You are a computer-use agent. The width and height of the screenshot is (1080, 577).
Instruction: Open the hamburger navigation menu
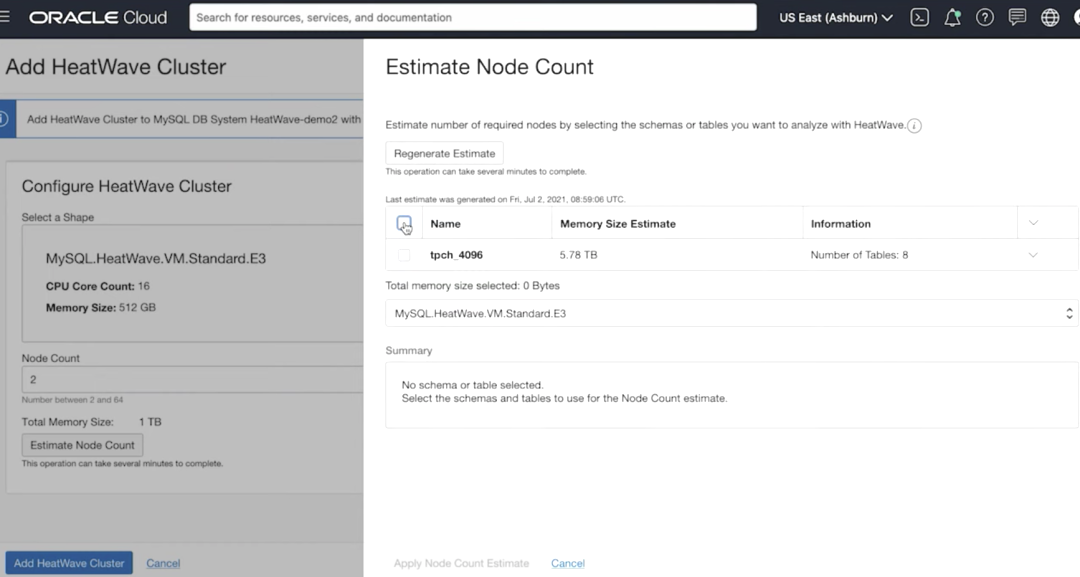point(6,17)
